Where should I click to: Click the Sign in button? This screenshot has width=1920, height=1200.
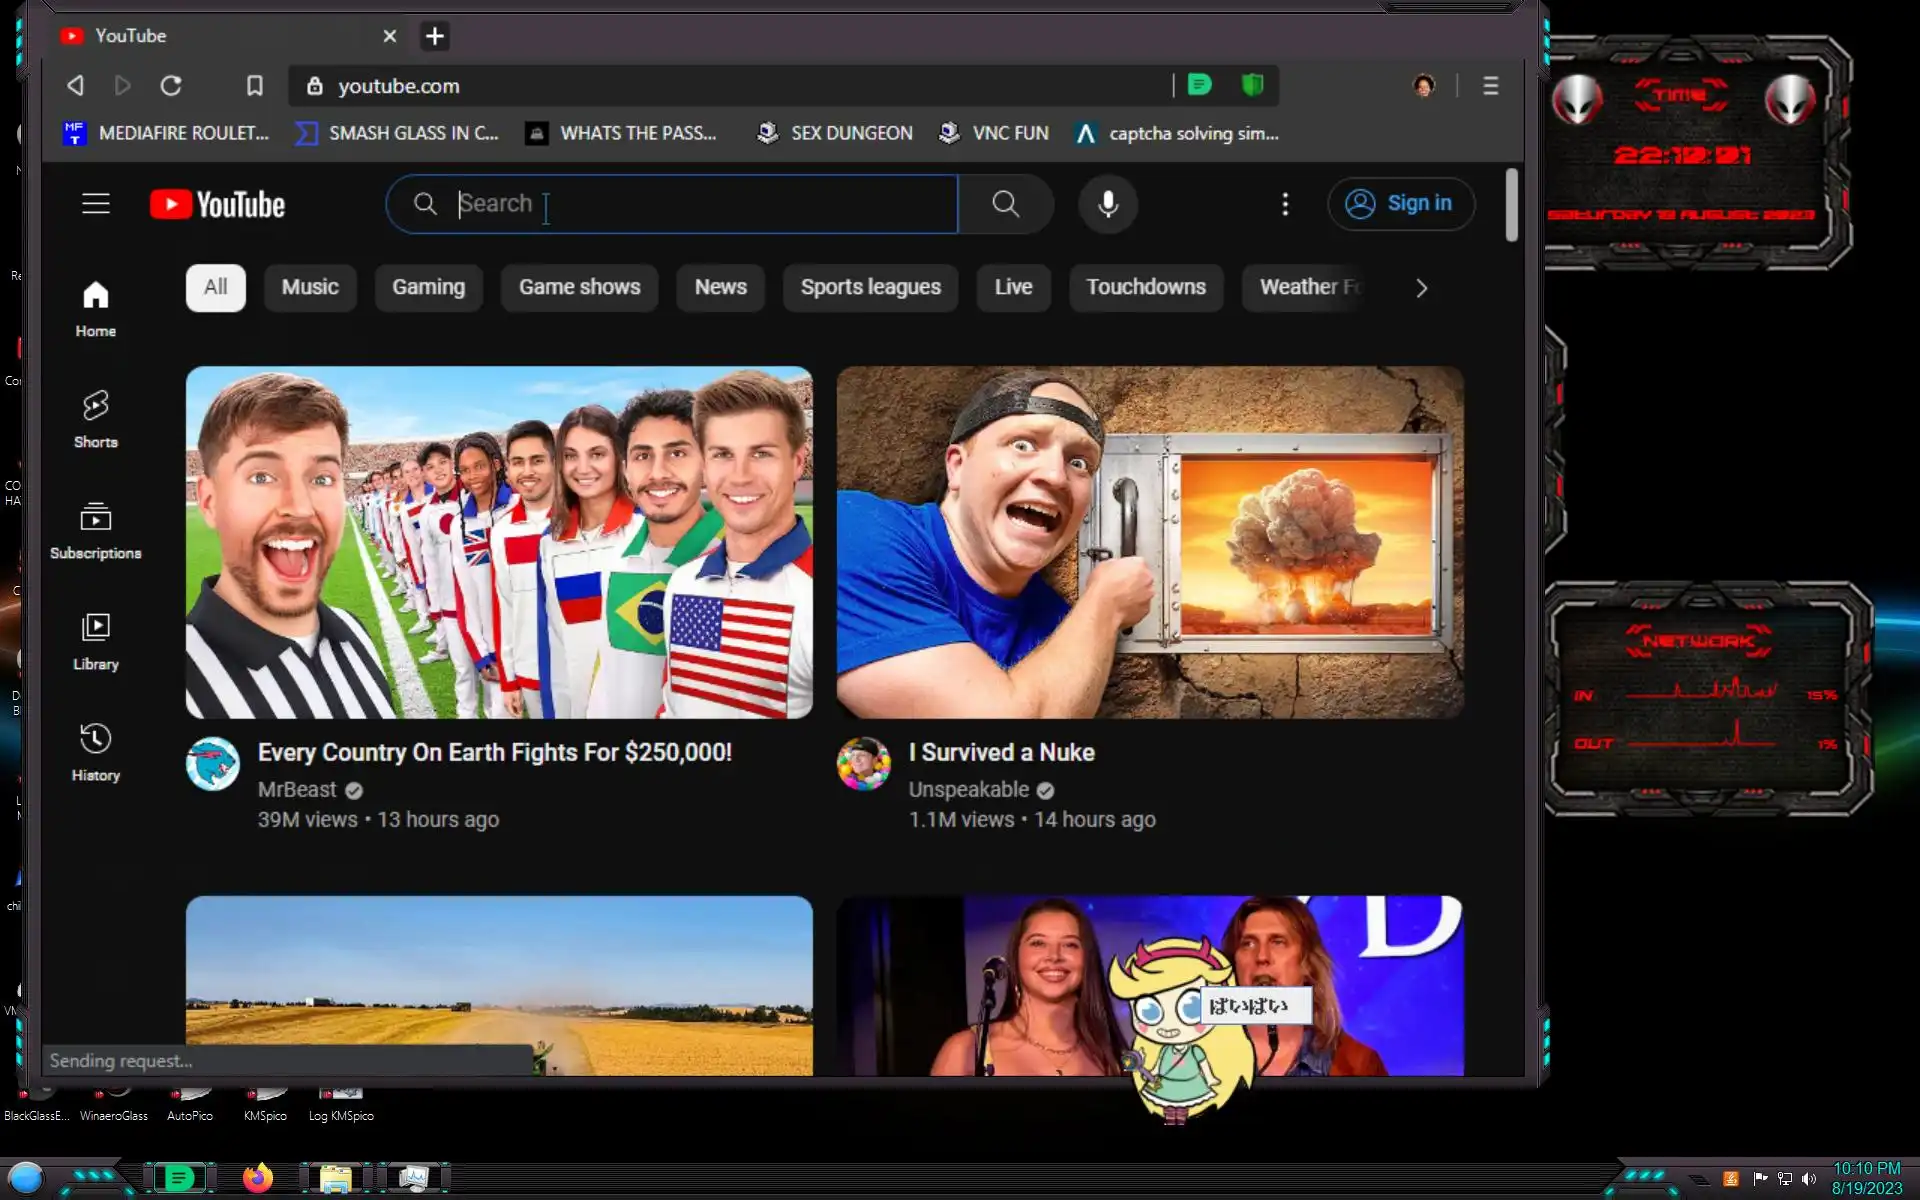(1400, 204)
